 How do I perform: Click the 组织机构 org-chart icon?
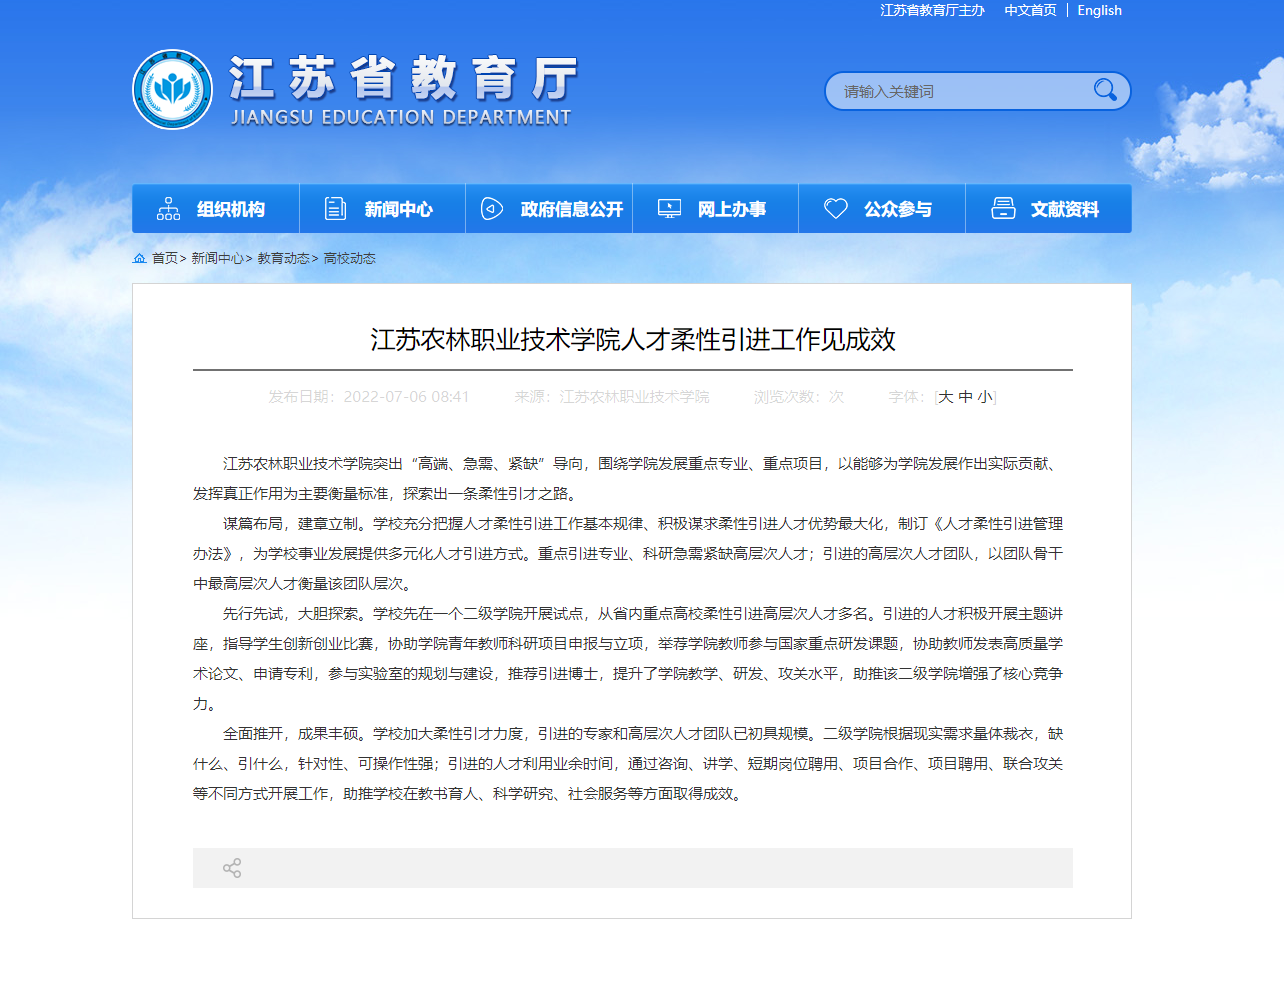(x=168, y=209)
